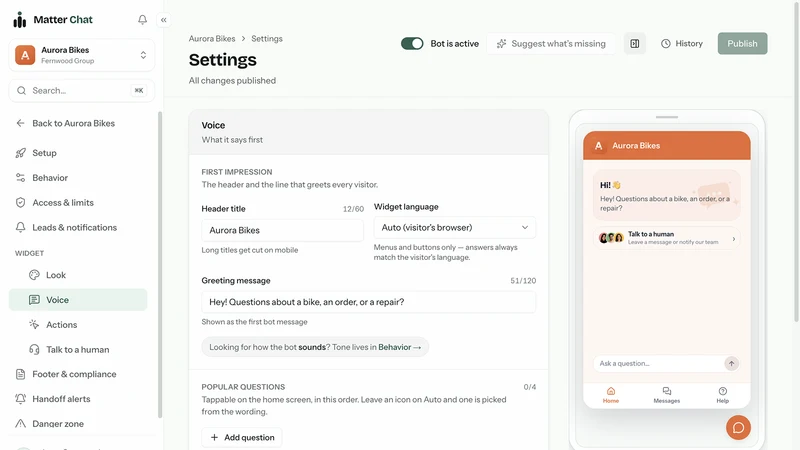
Task: Click the Greeting message input field
Action: click(x=368, y=302)
